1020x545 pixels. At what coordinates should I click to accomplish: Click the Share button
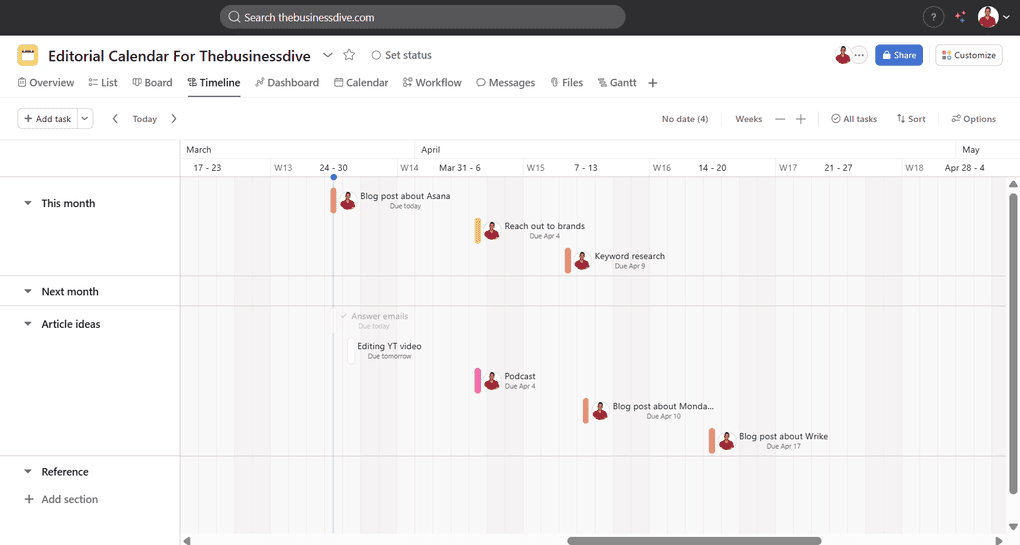click(899, 55)
